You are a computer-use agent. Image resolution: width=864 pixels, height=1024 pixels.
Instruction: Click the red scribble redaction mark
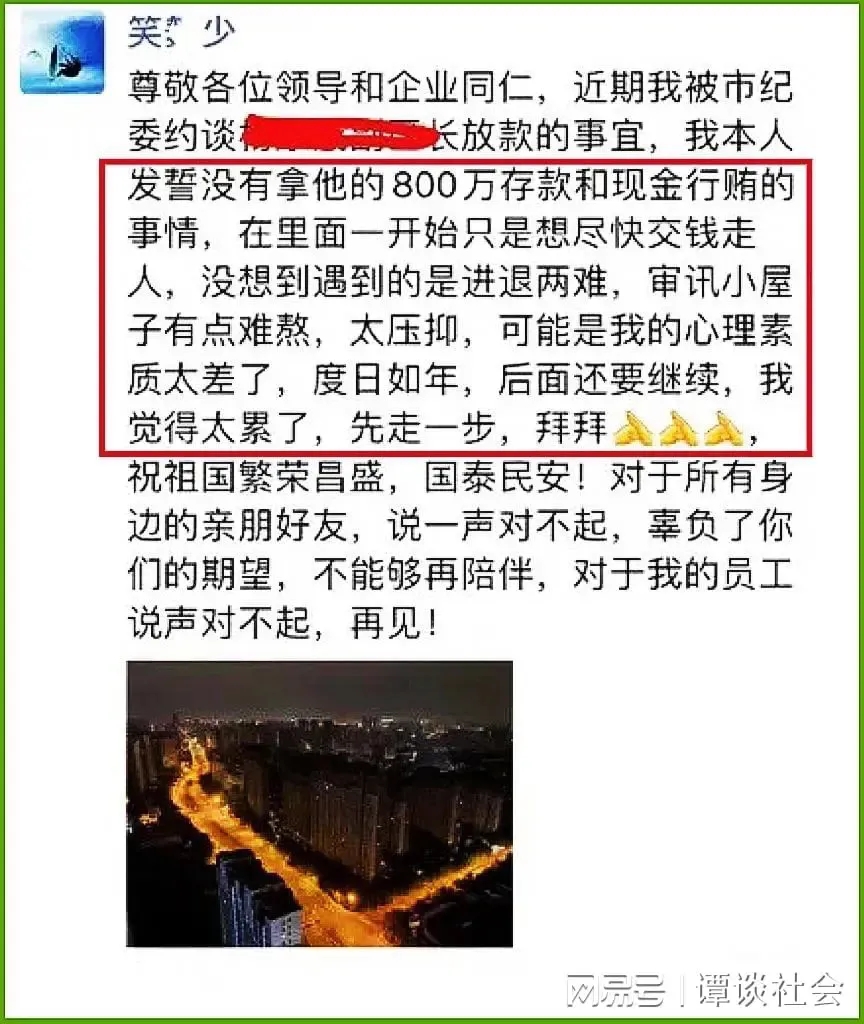[340, 136]
